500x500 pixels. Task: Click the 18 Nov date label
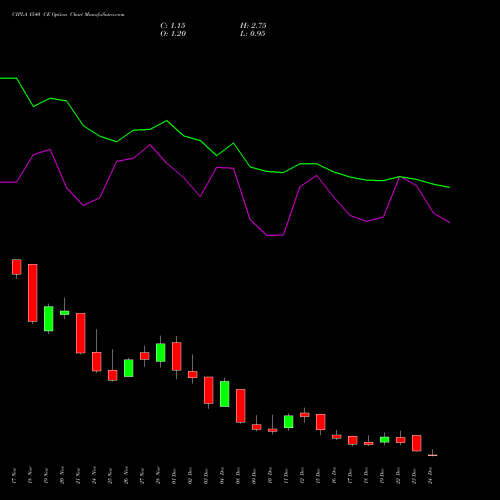pyautogui.click(x=30, y=476)
